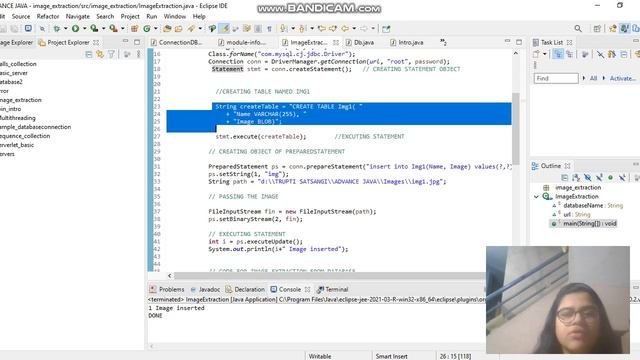Toggle Block Selection Mode icon
The height and width of the screenshot is (360, 640).
(258, 29)
